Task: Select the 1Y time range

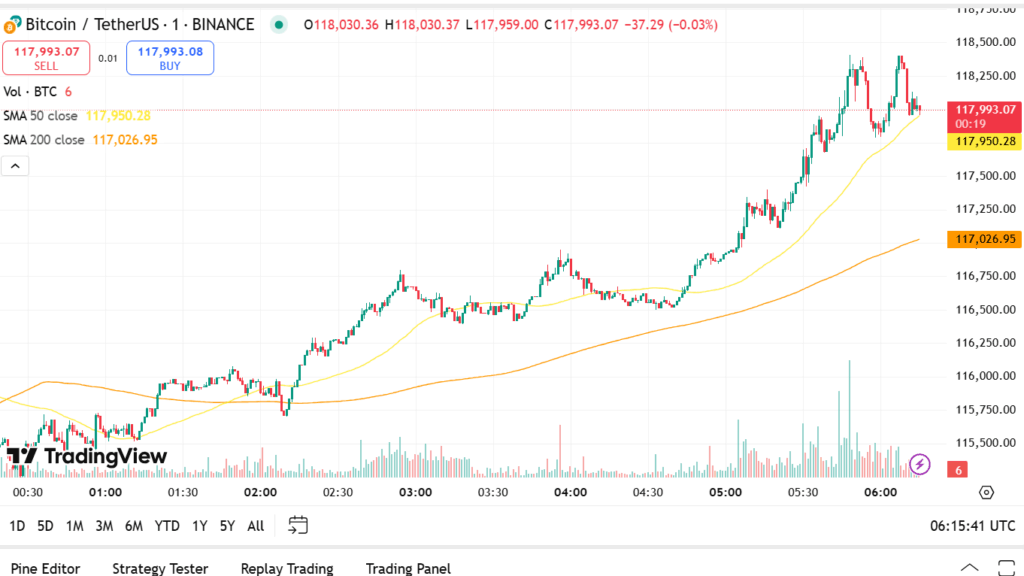Action: [200, 526]
